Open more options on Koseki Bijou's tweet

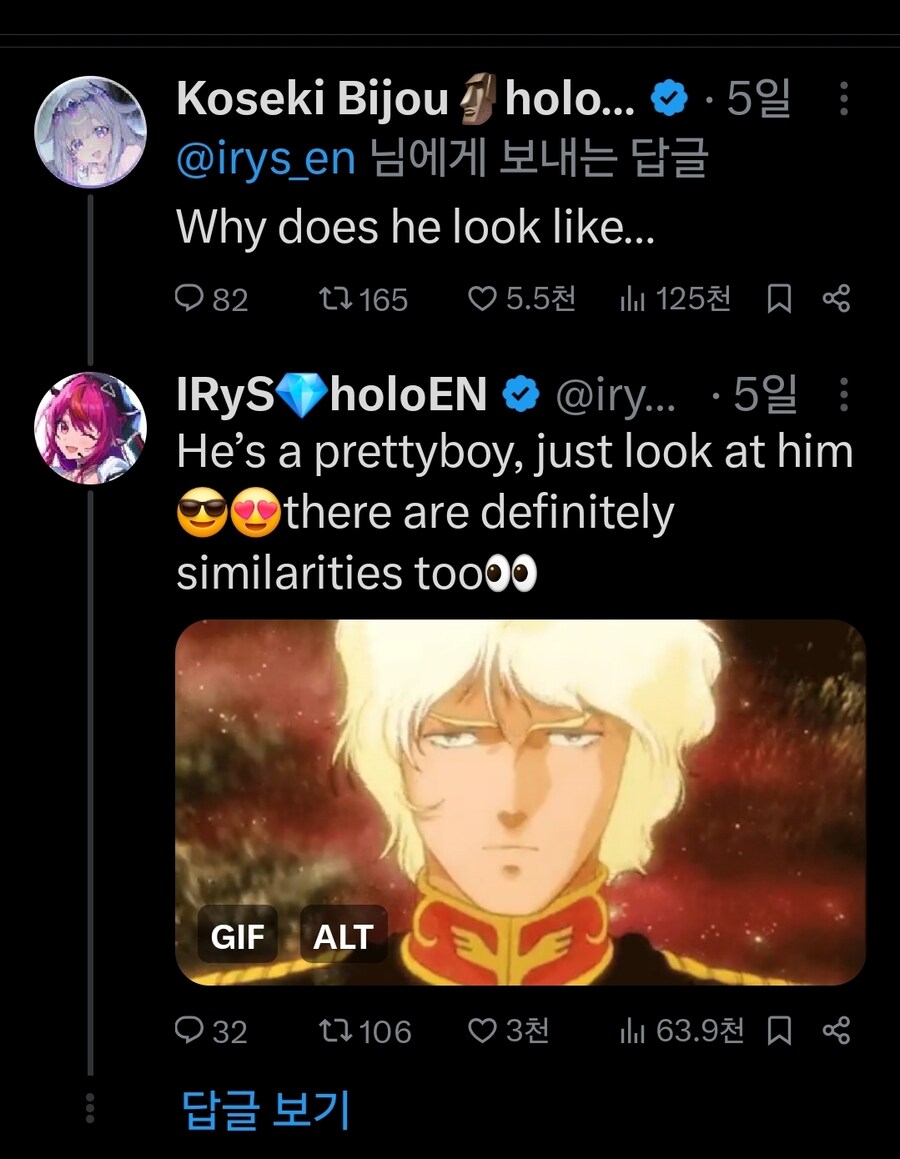(x=843, y=98)
